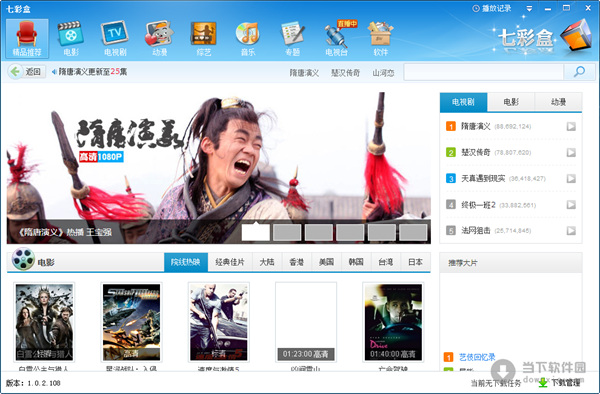The width and height of the screenshot is (600, 394).
Task: Play 隋唐演义 from the ranking list
Action: click(571, 126)
